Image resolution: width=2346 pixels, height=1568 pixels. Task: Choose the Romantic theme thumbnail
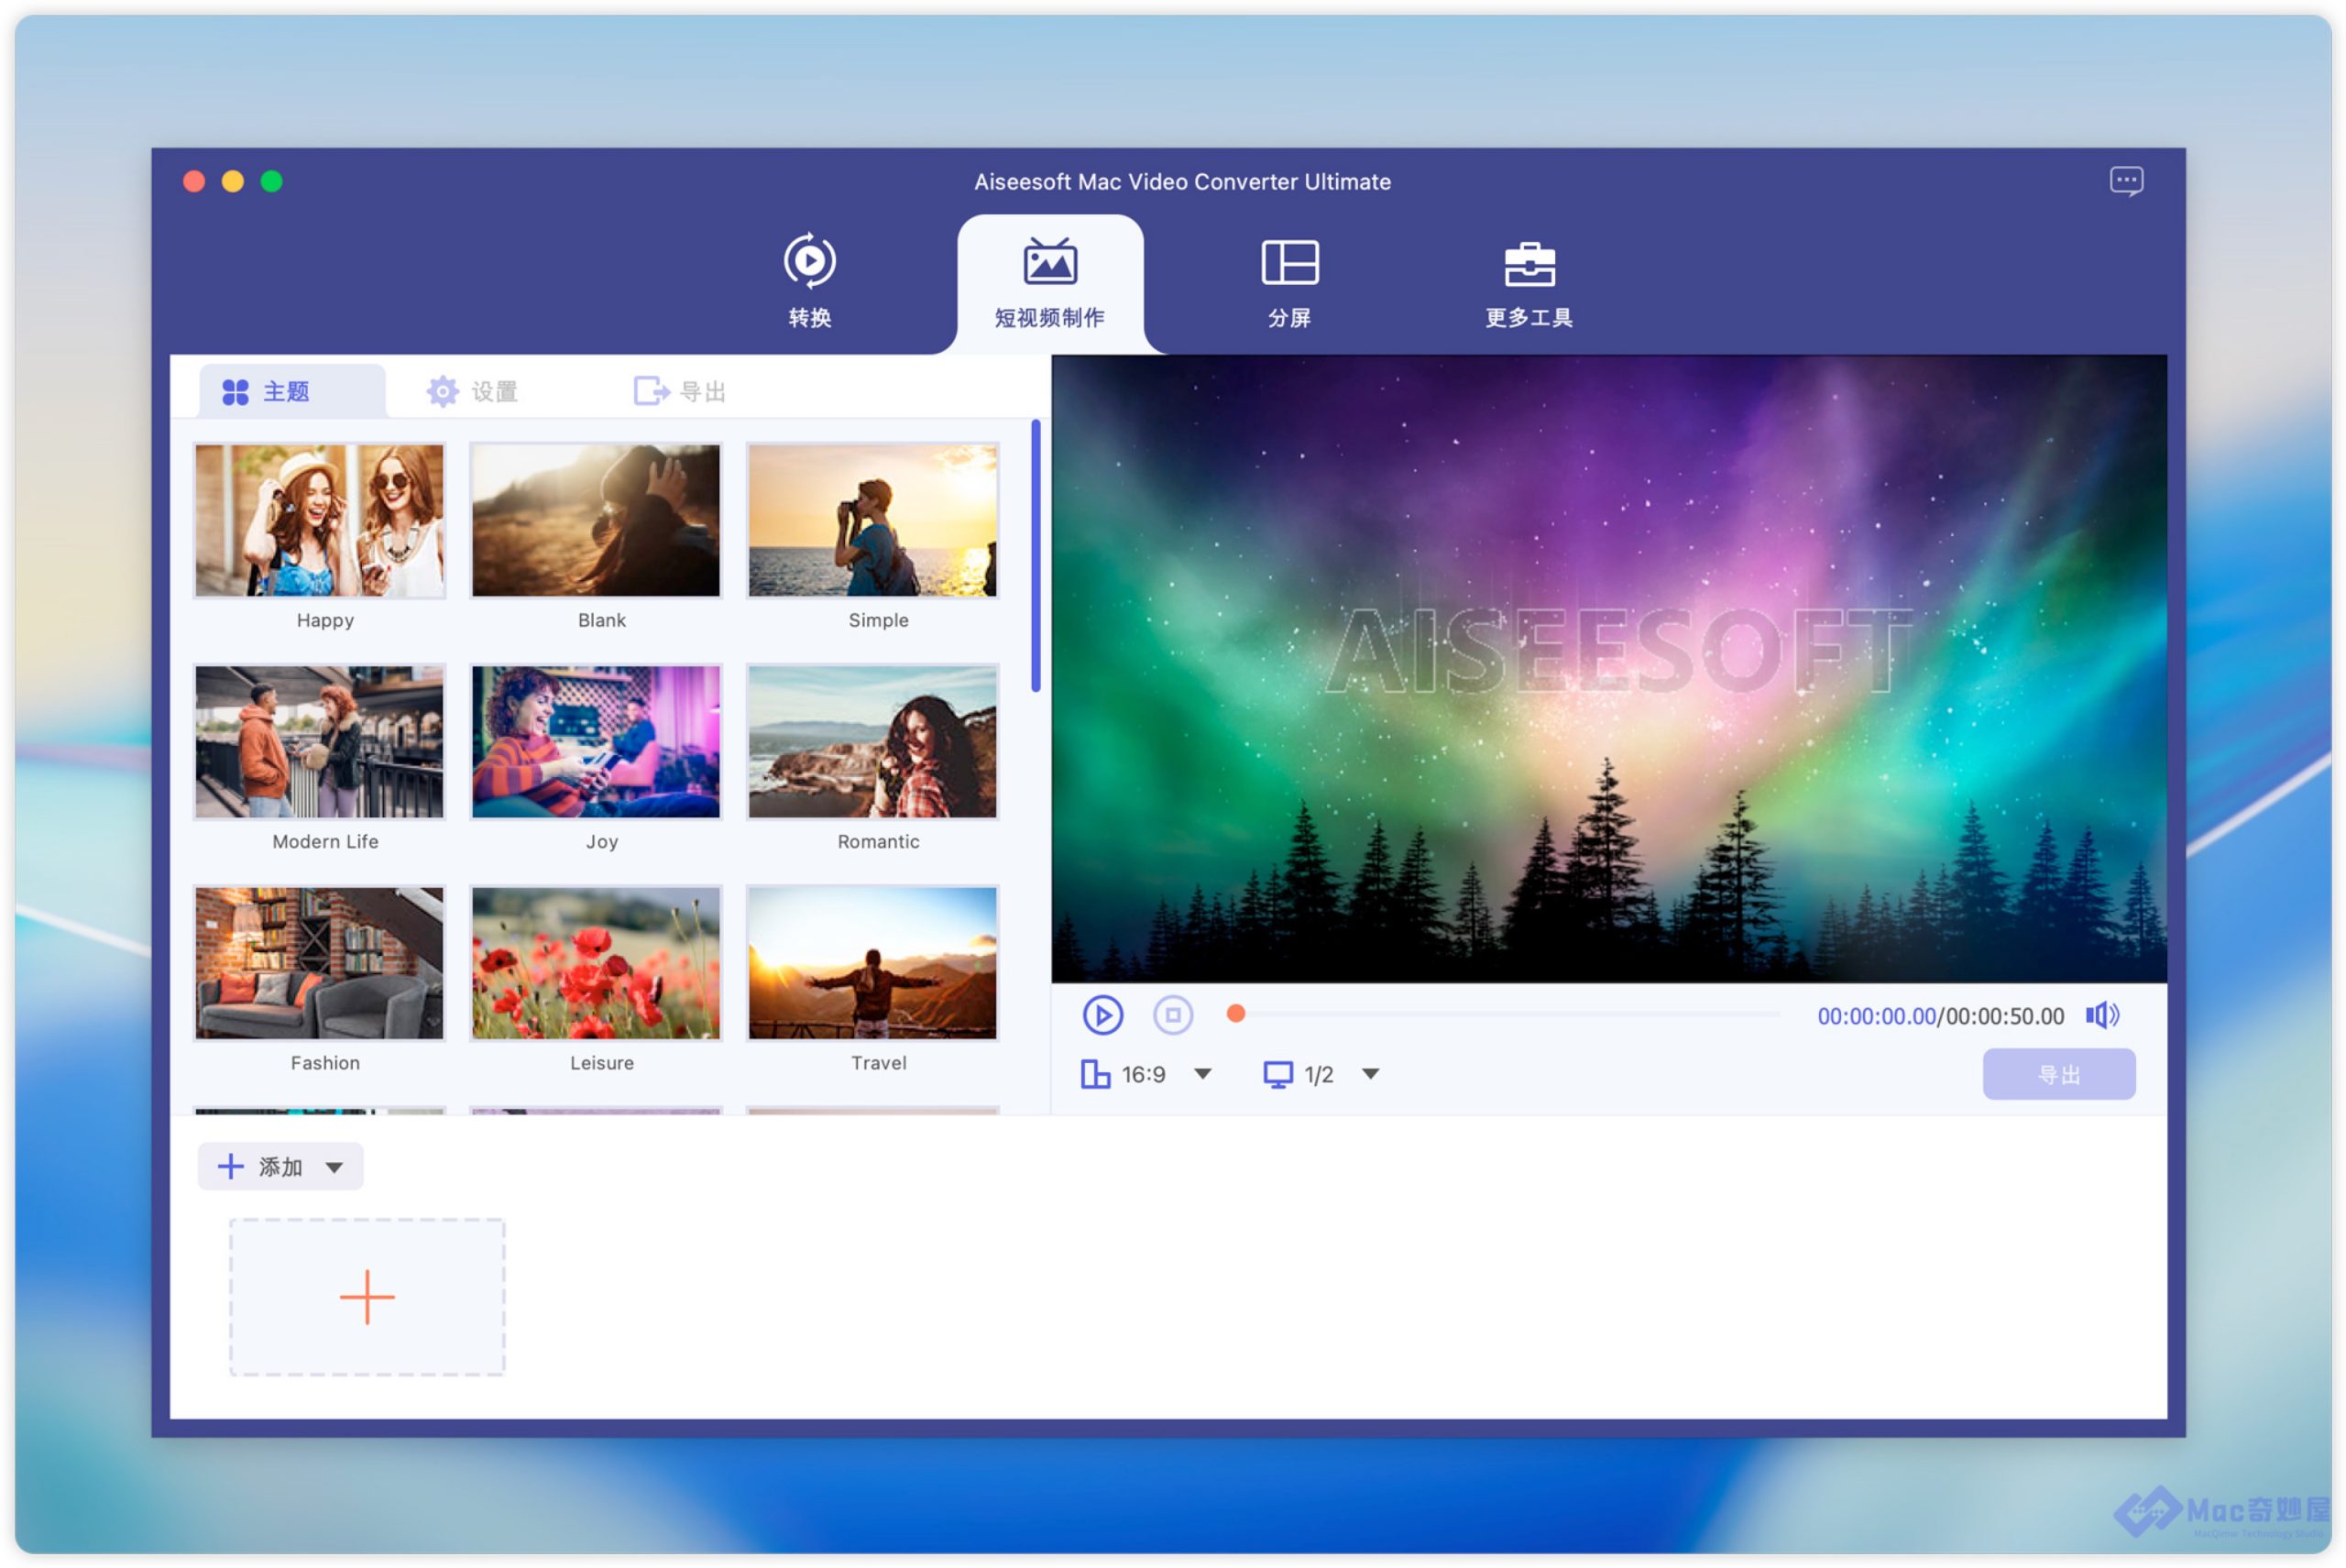(872, 742)
